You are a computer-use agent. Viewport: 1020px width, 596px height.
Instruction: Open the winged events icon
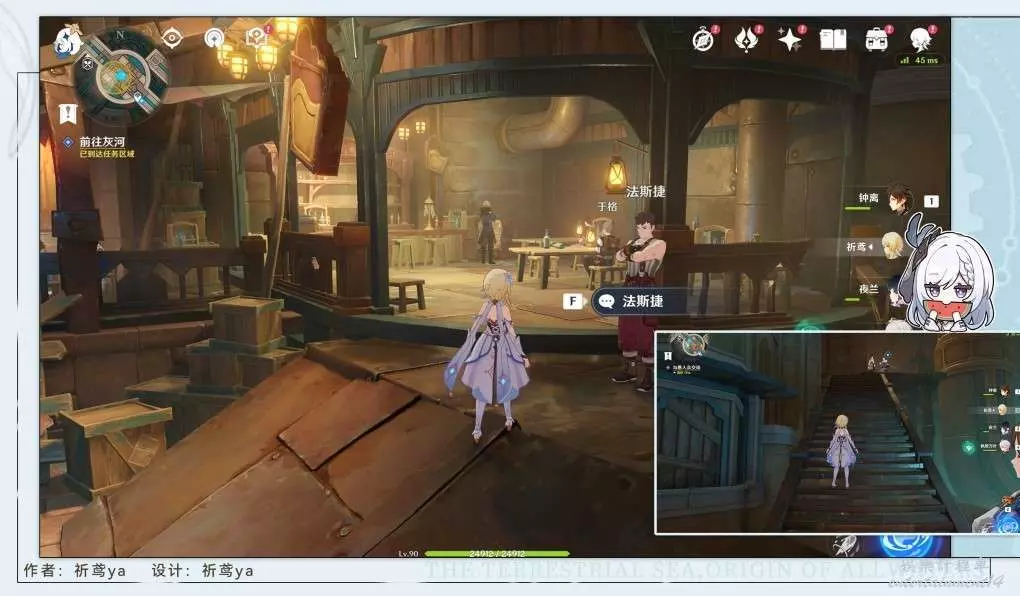[x=747, y=40]
